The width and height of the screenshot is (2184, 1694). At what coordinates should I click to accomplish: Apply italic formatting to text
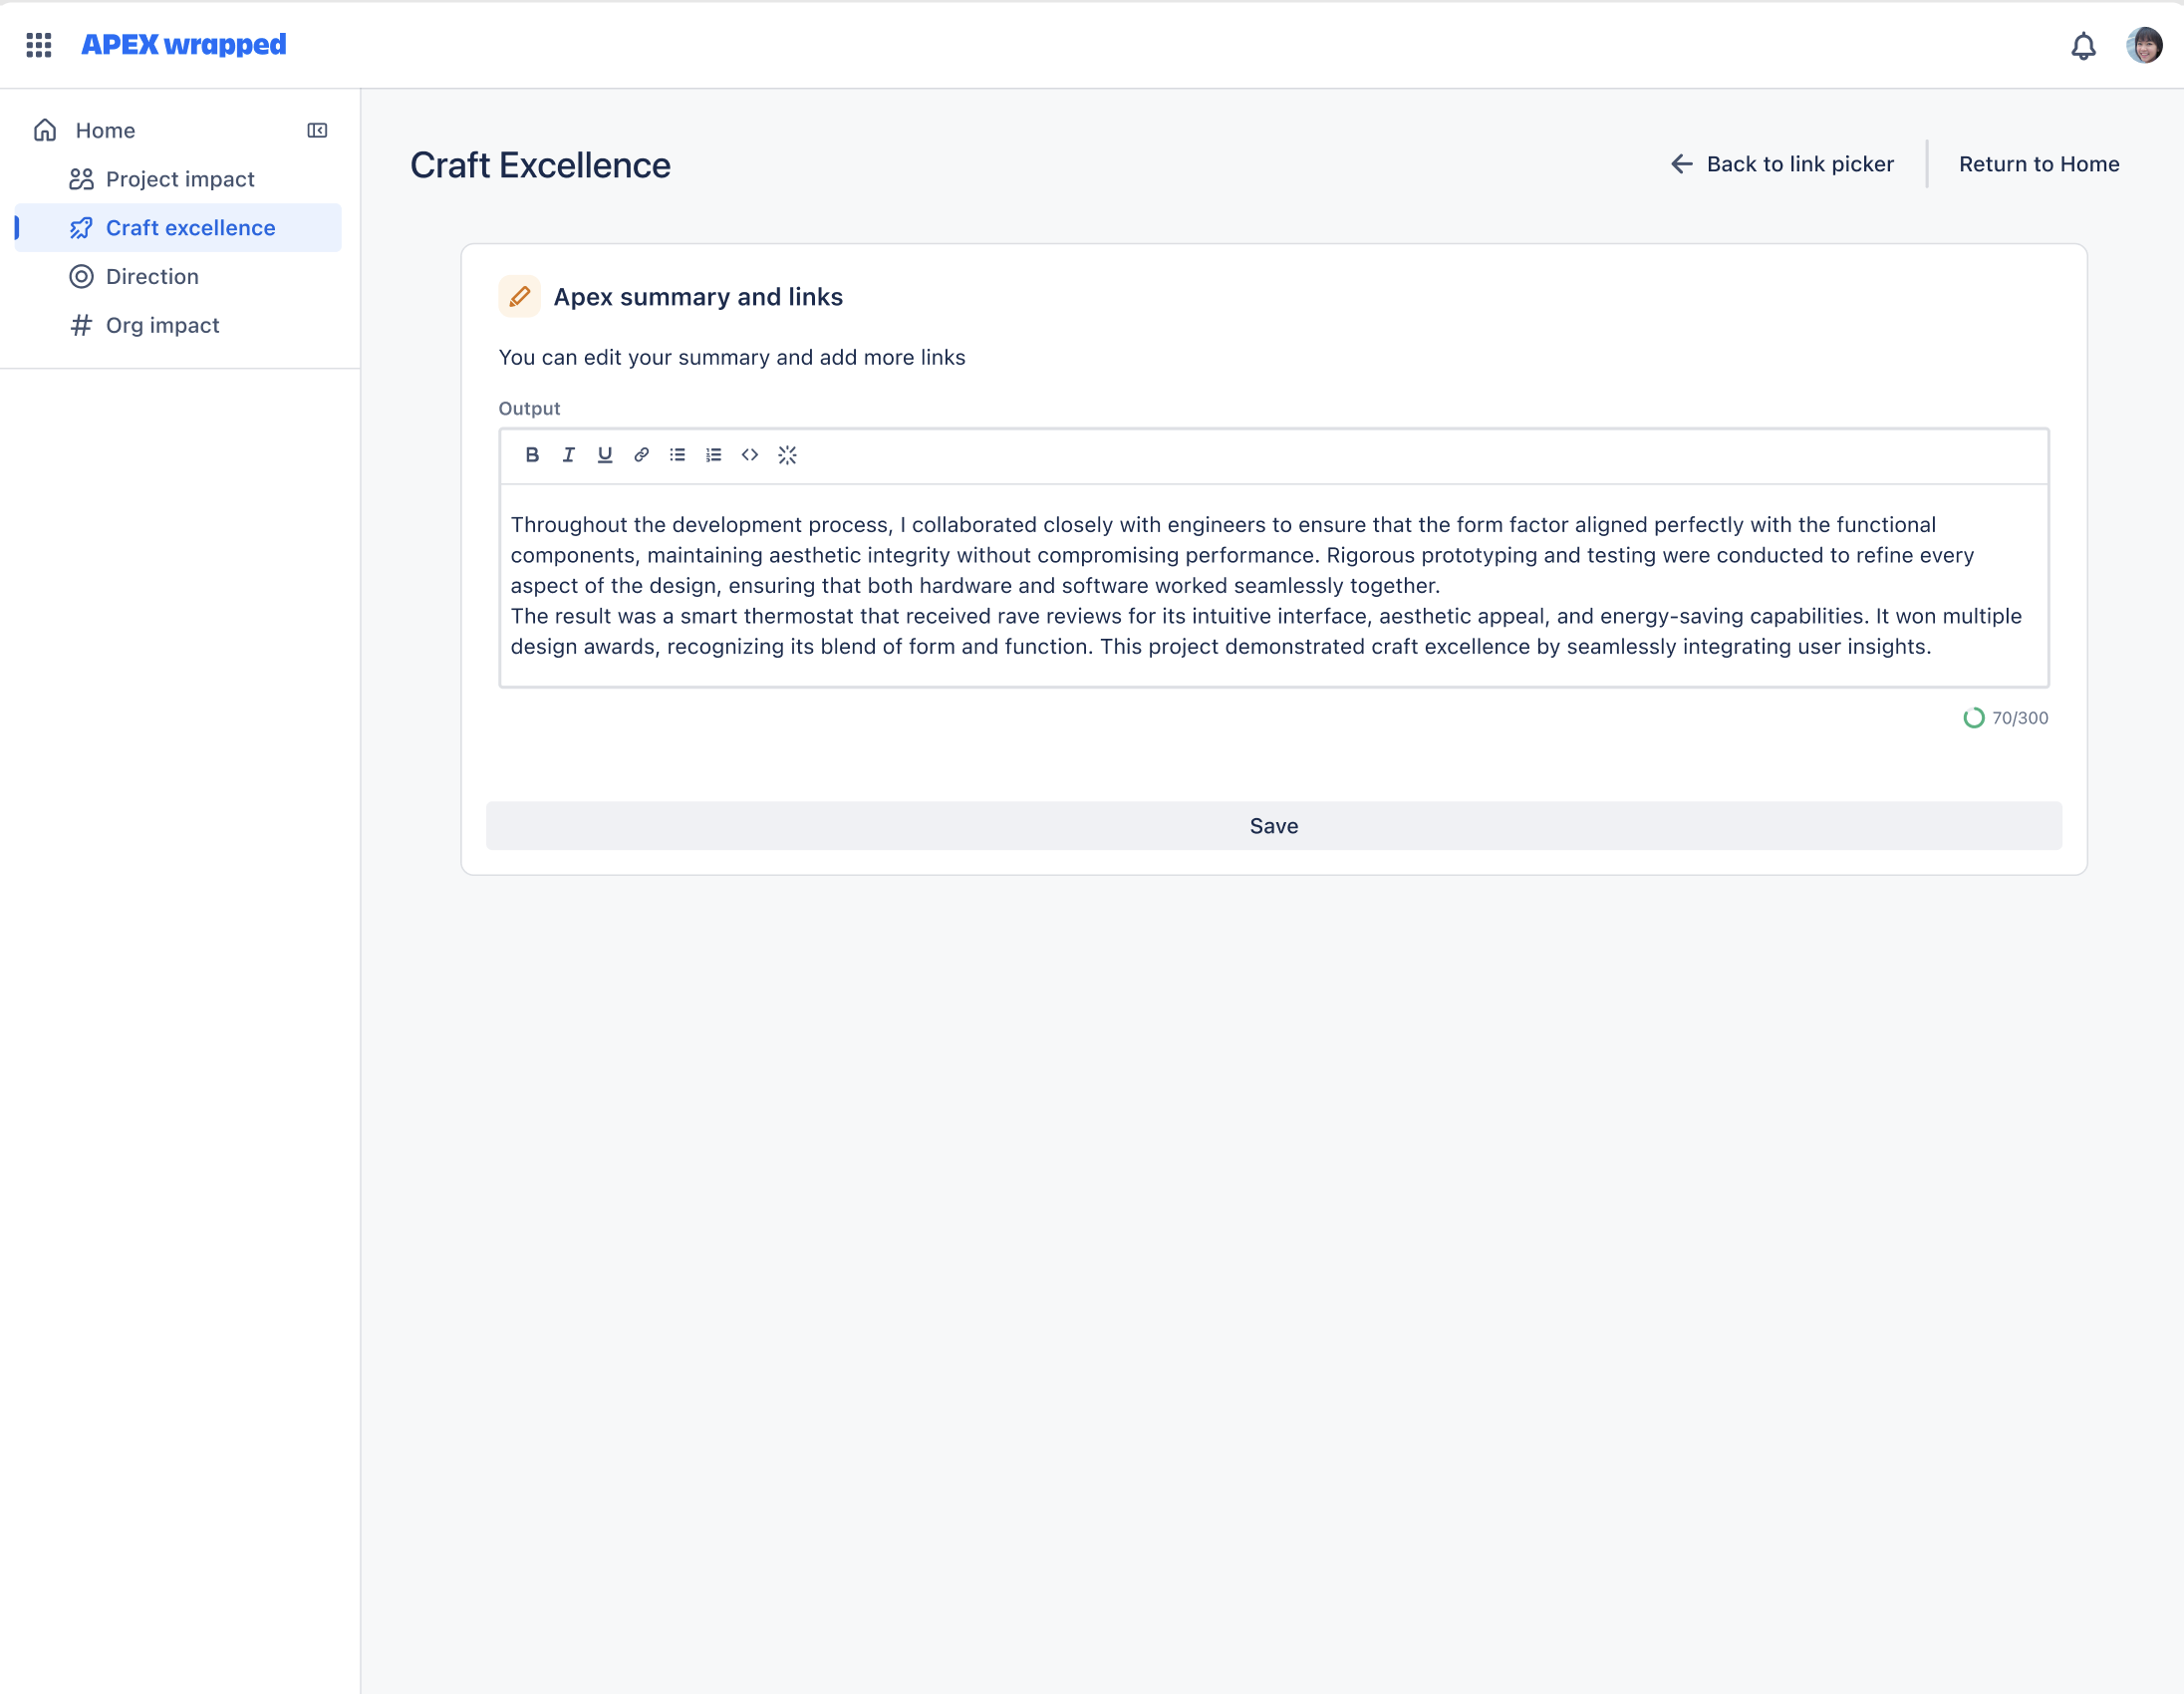point(568,455)
